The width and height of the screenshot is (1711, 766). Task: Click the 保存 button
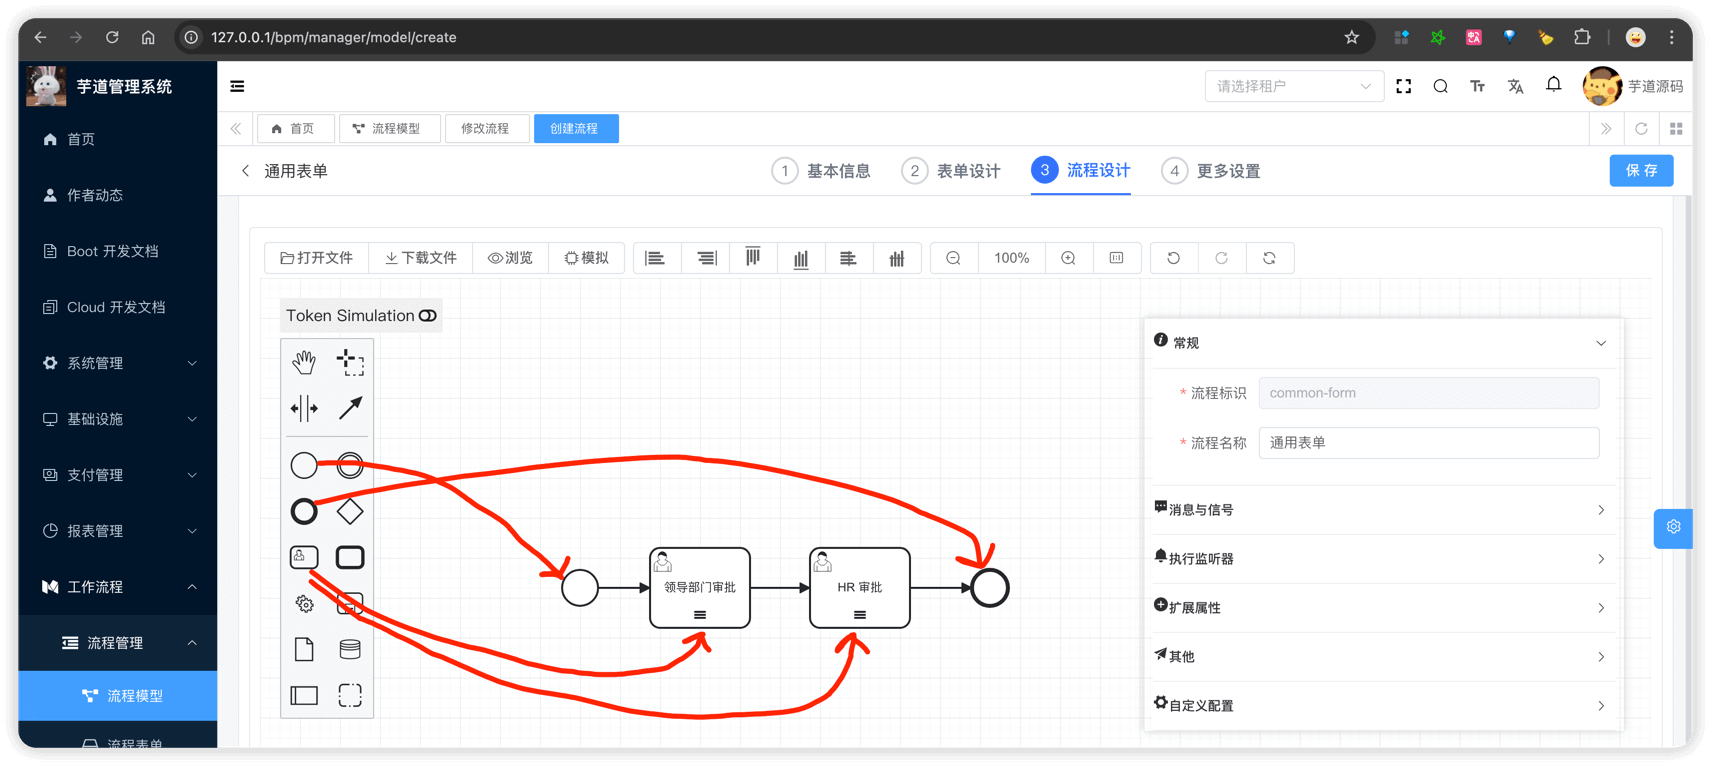(1641, 171)
